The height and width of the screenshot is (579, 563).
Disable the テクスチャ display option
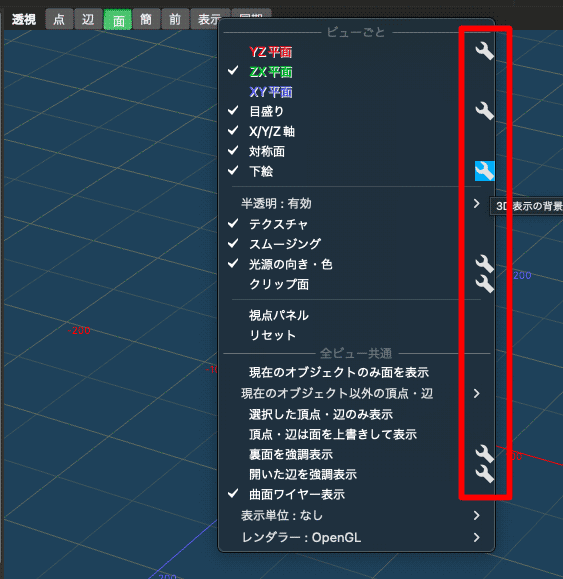278,224
